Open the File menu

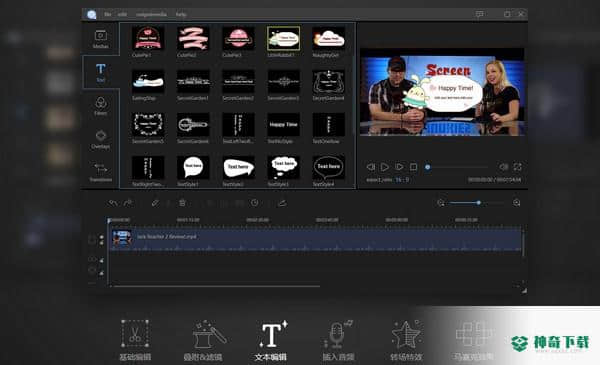pos(108,14)
